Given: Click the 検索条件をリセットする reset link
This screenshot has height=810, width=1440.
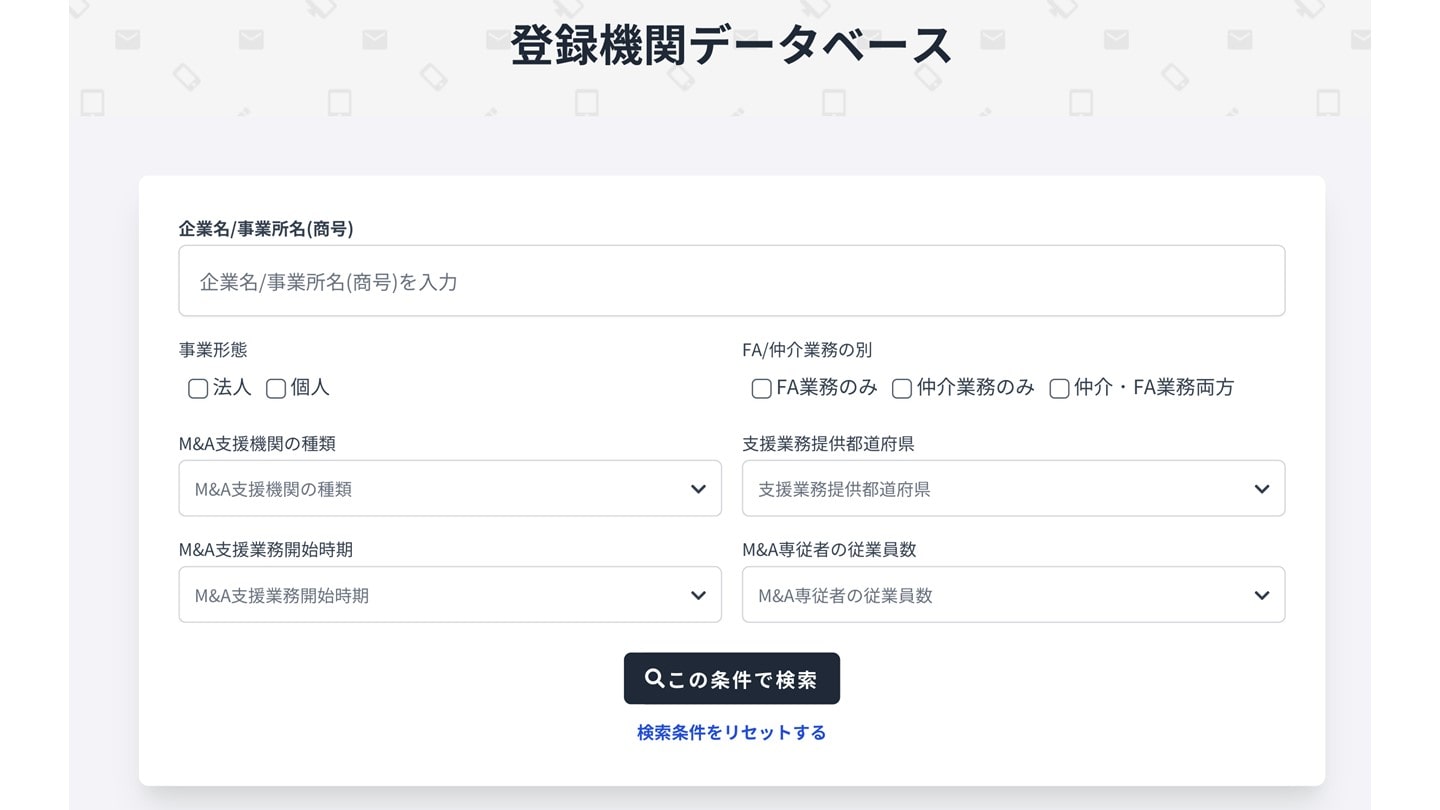Looking at the screenshot, I should pos(731,732).
